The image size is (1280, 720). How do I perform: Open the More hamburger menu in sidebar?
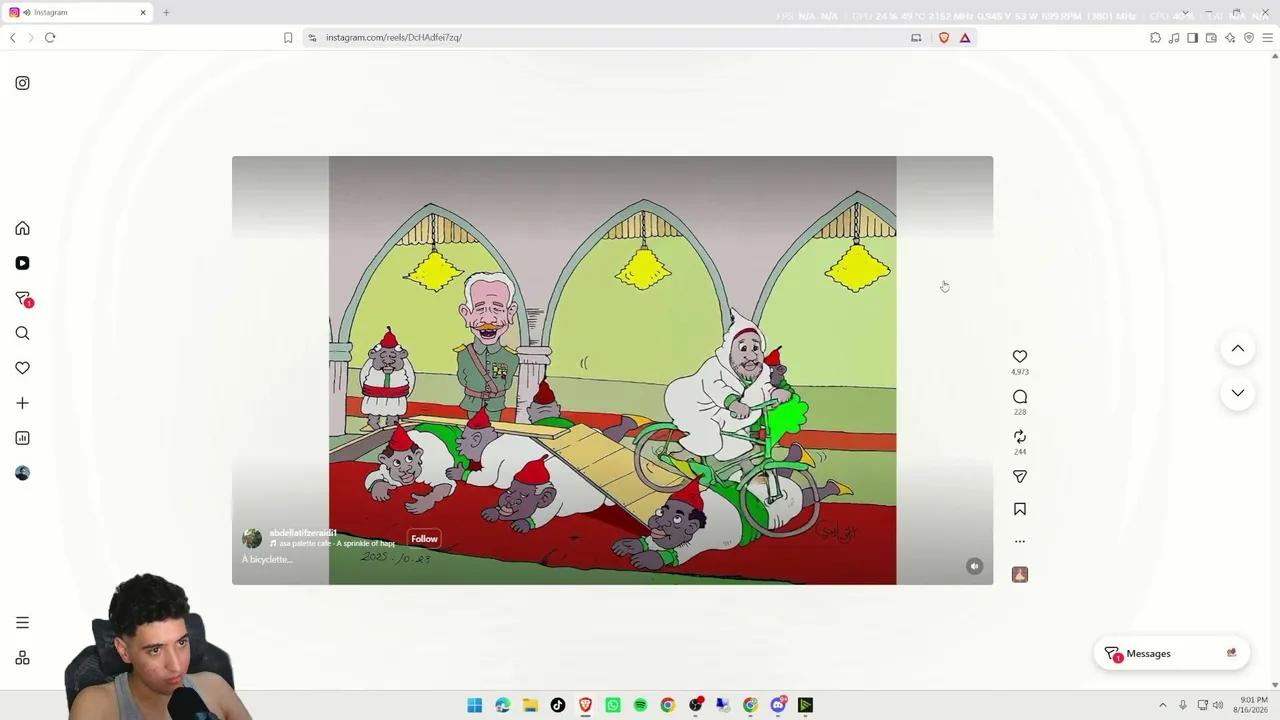22,623
